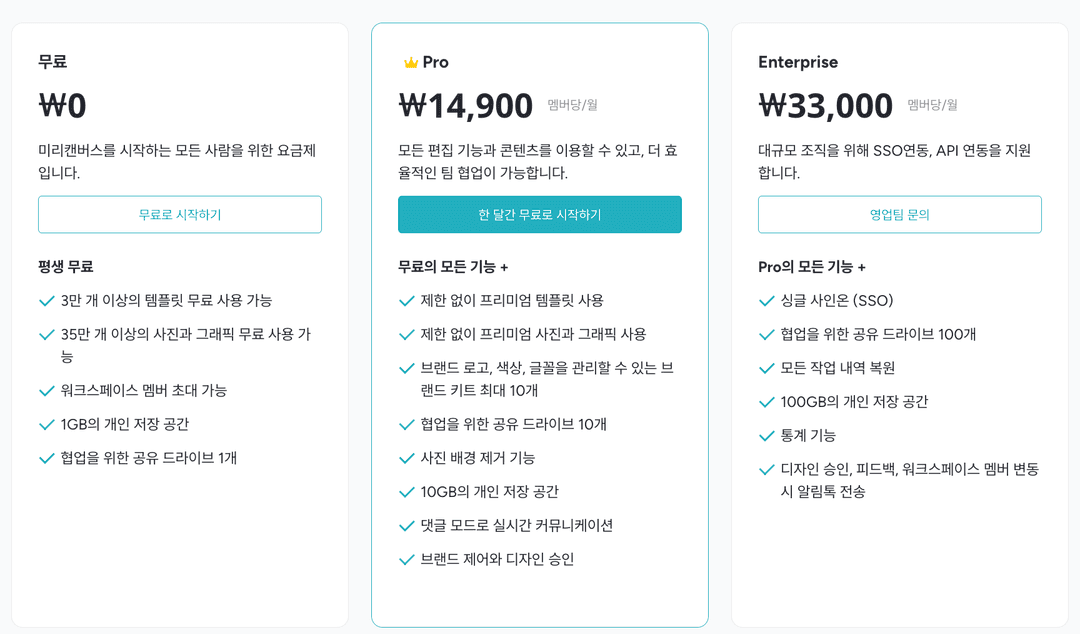The image size is (1080, 634).
Task: Click the crown icon next to Pro
Action: tap(410, 61)
